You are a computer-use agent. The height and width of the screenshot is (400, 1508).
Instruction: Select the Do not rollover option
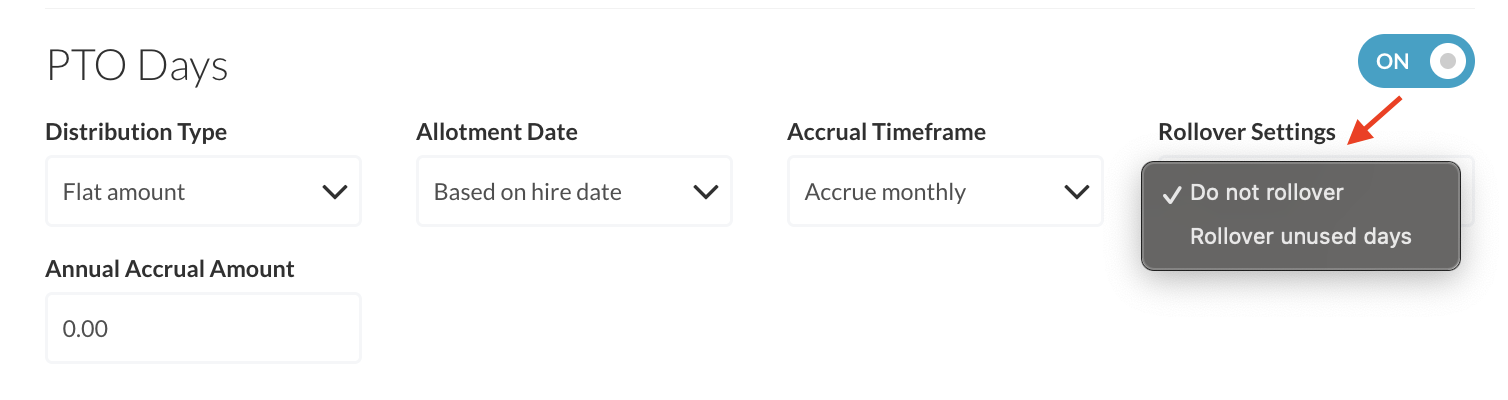(x=1266, y=192)
